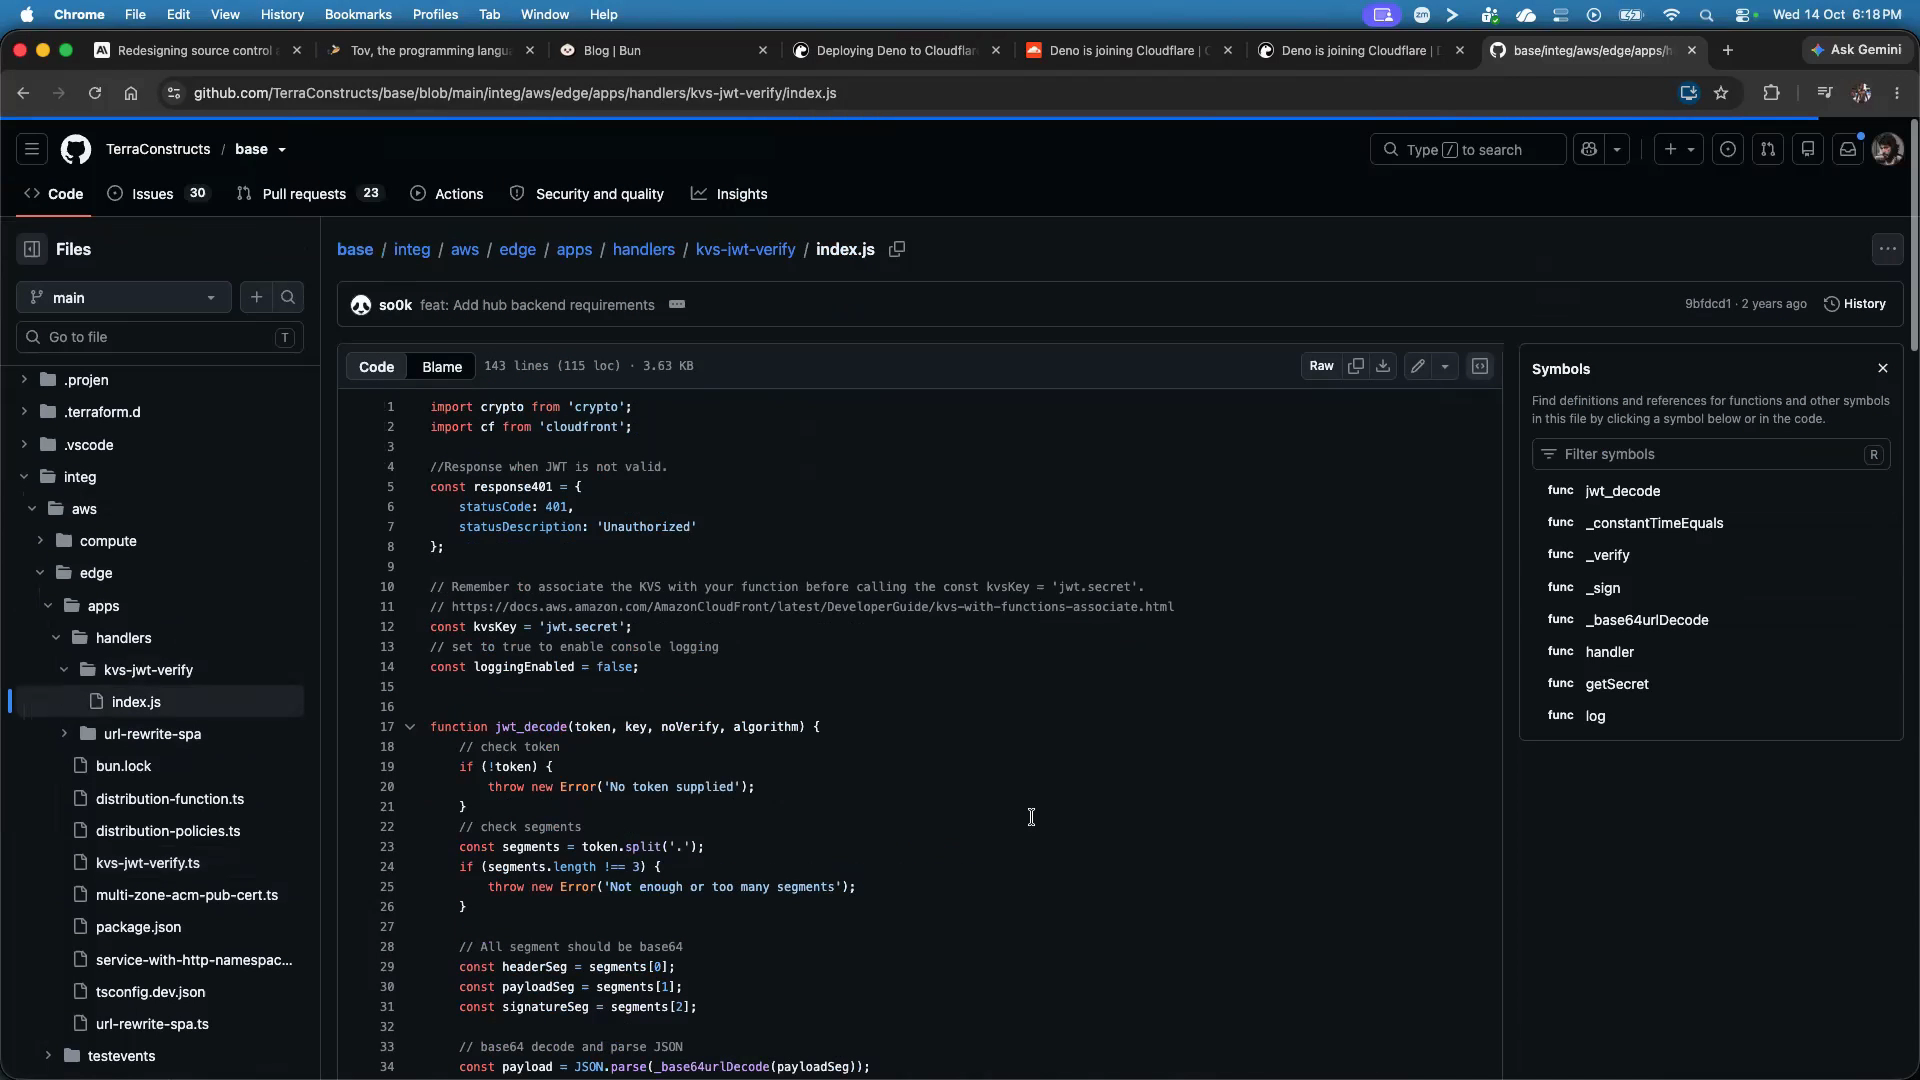The width and height of the screenshot is (1920, 1080).
Task: Open pull requests shortcut icon in header
Action: coord(1768,150)
